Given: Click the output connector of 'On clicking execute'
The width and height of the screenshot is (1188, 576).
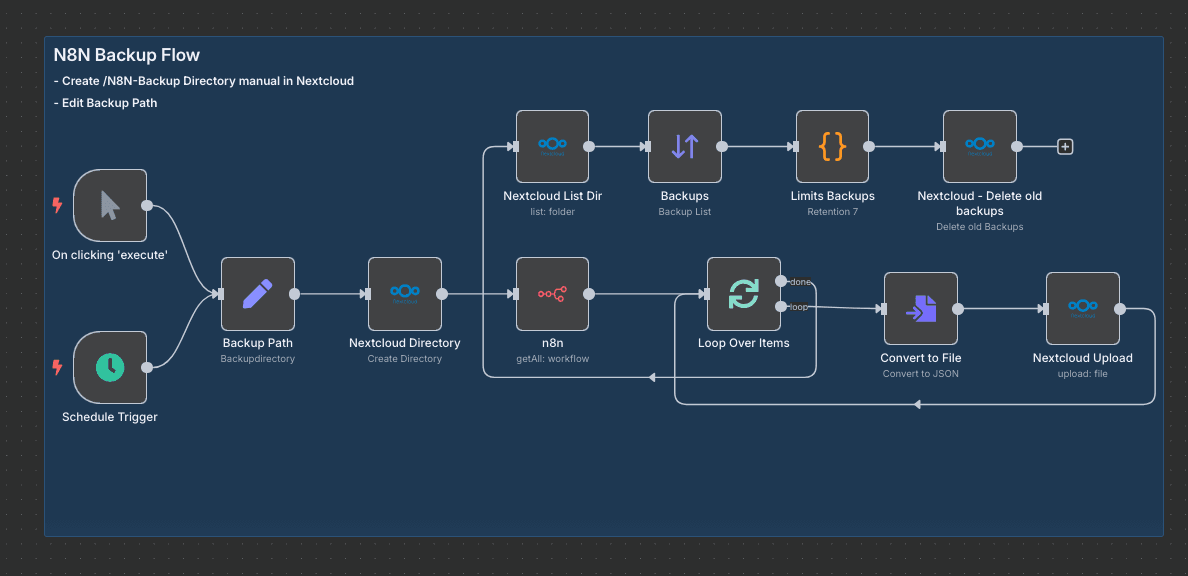Looking at the screenshot, I should pyautogui.click(x=147, y=205).
